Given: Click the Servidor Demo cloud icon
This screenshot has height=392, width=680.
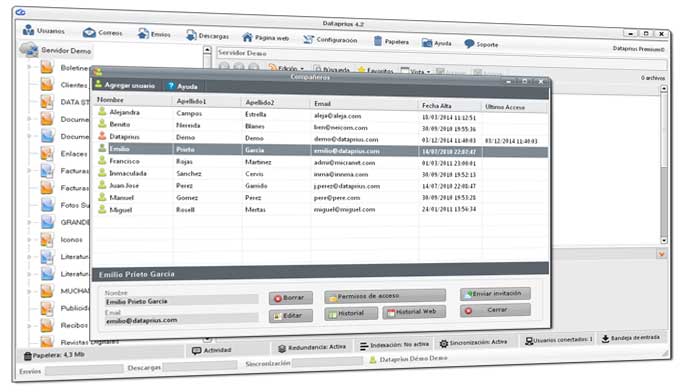Looking at the screenshot, I should pyautogui.click(x=29, y=49).
